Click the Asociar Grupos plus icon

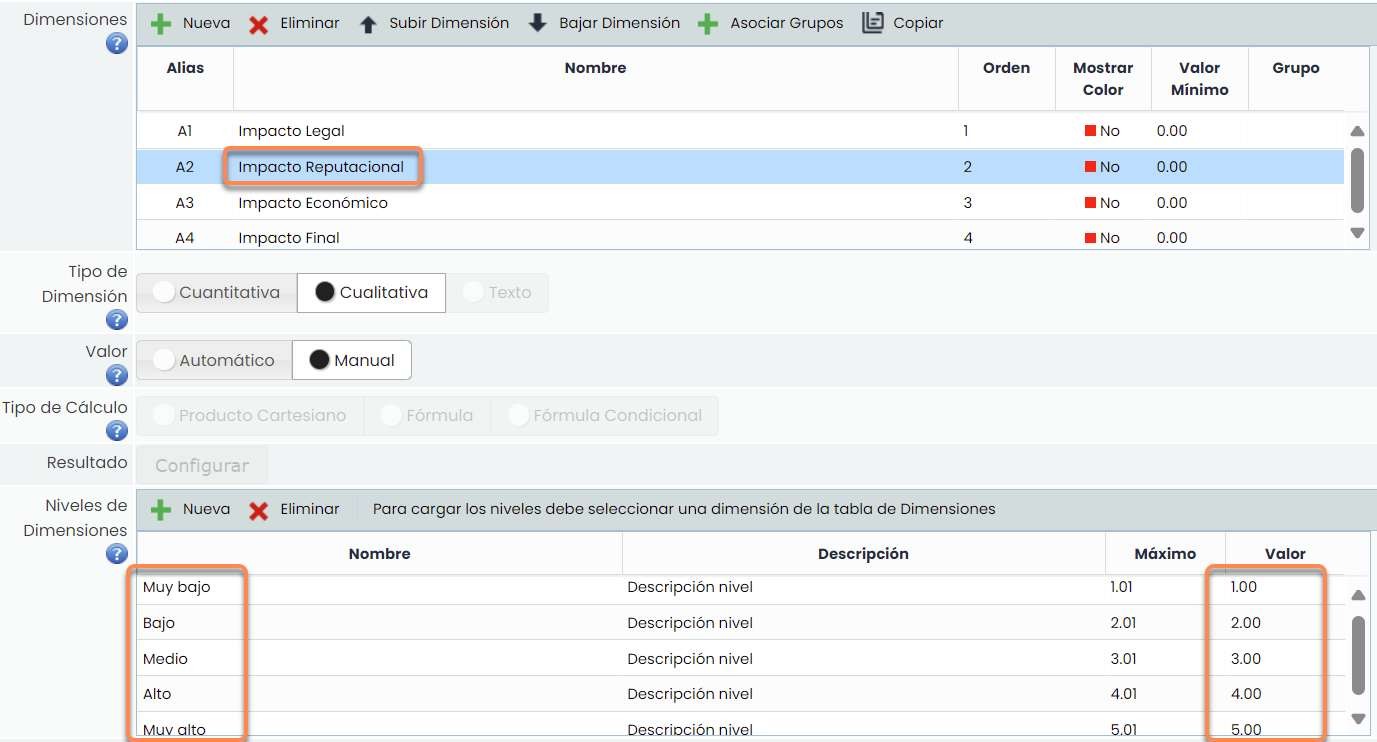[708, 24]
